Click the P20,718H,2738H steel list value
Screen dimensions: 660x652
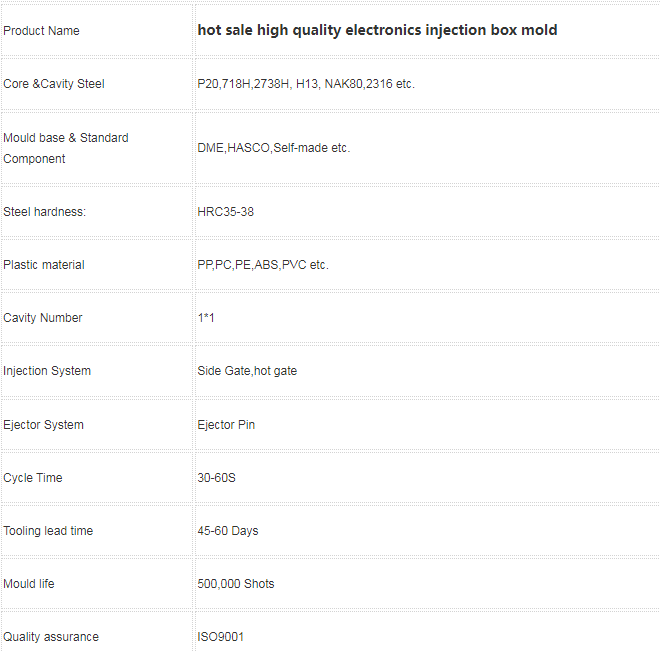pos(306,84)
